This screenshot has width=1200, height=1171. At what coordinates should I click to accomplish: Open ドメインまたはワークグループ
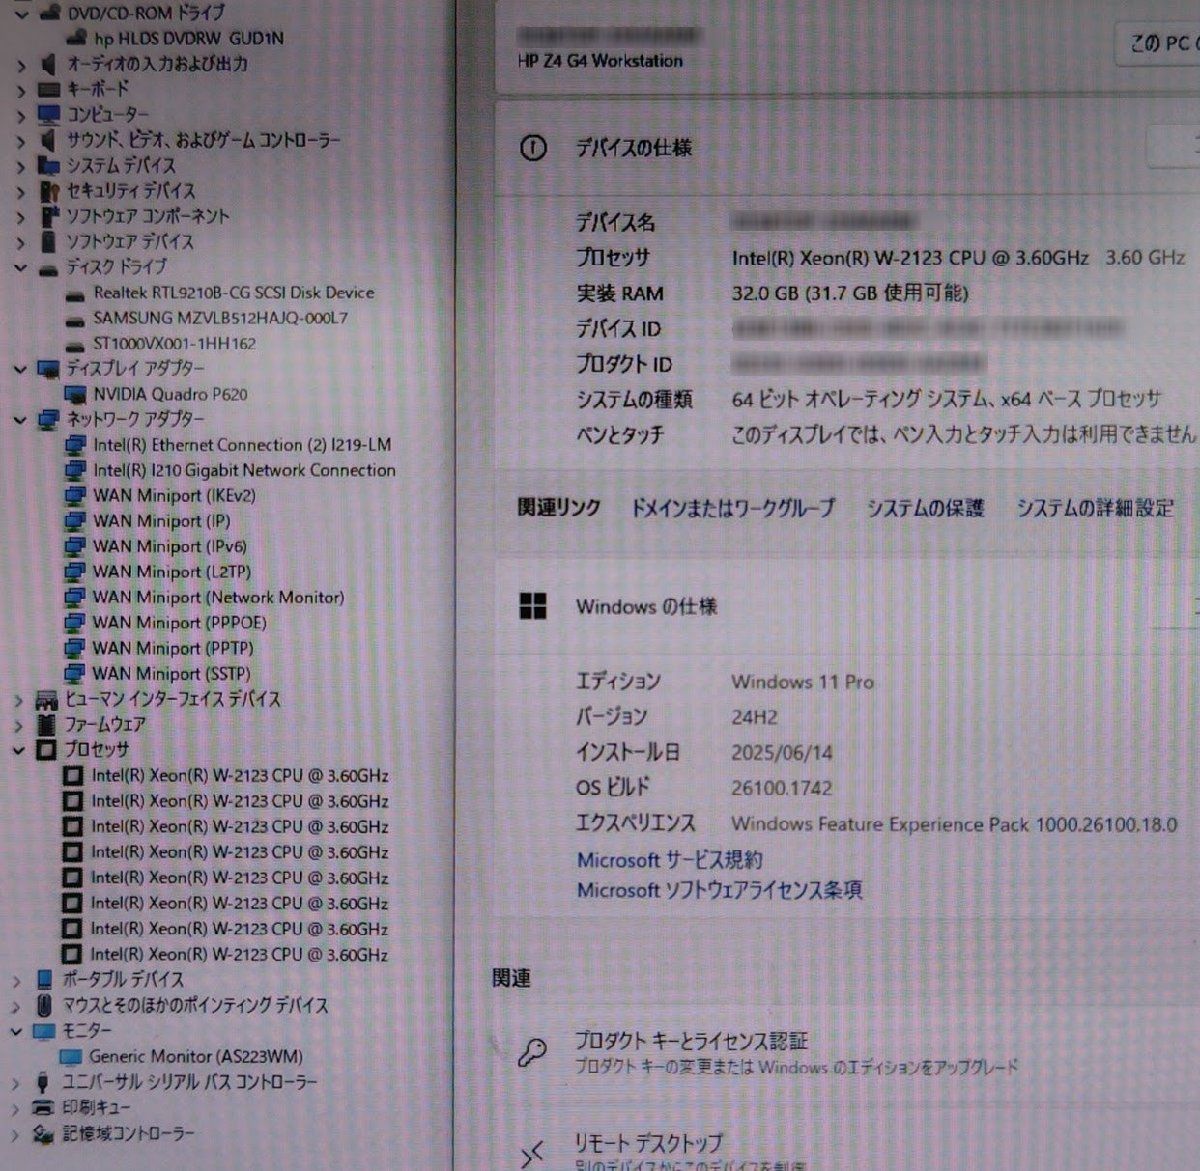tap(732, 508)
